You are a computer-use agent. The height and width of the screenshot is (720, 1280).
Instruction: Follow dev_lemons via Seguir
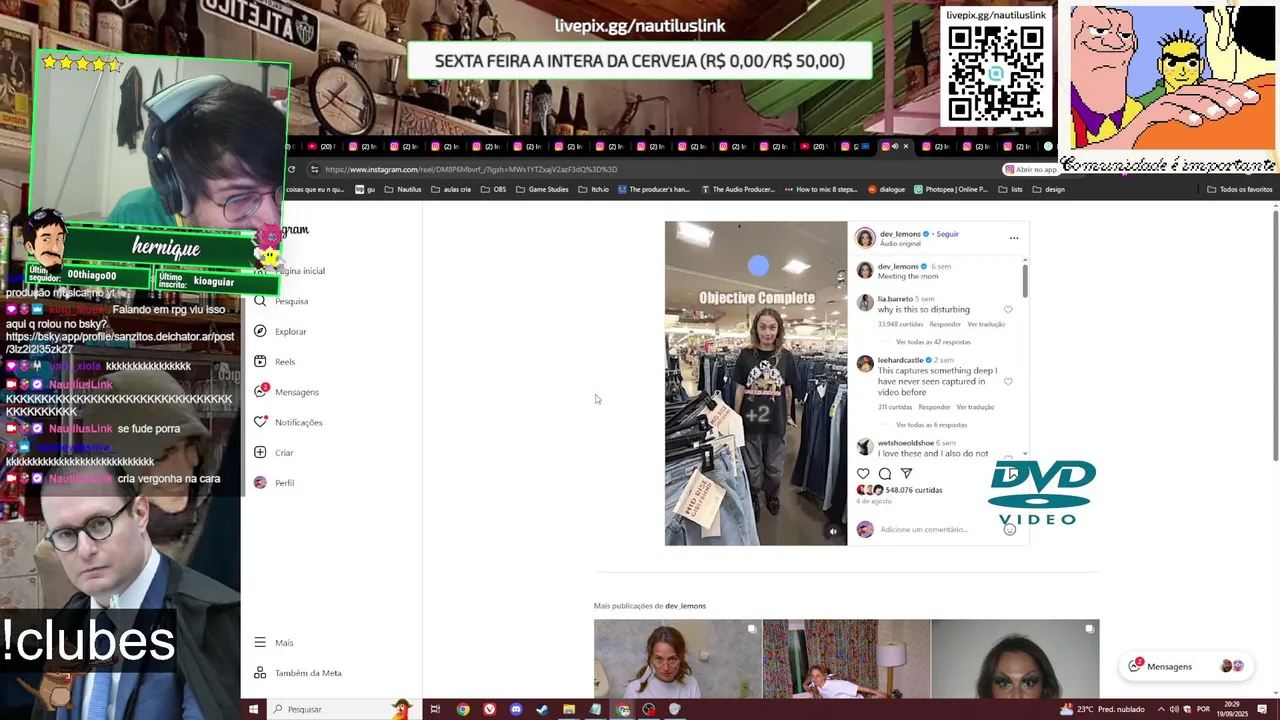[x=947, y=234]
